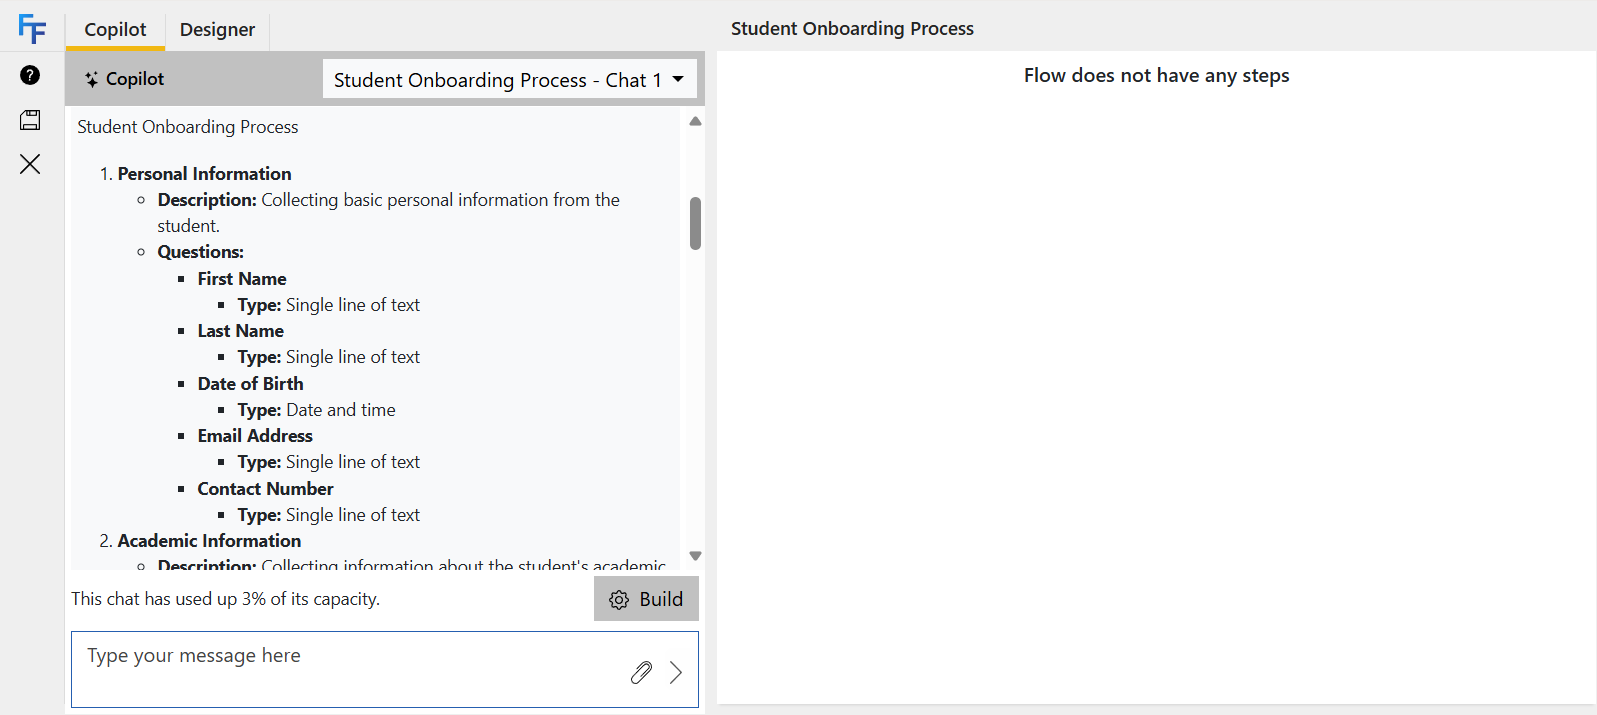Click the 'Last Name' question item
Image resolution: width=1597 pixels, height=715 pixels.
(x=240, y=331)
